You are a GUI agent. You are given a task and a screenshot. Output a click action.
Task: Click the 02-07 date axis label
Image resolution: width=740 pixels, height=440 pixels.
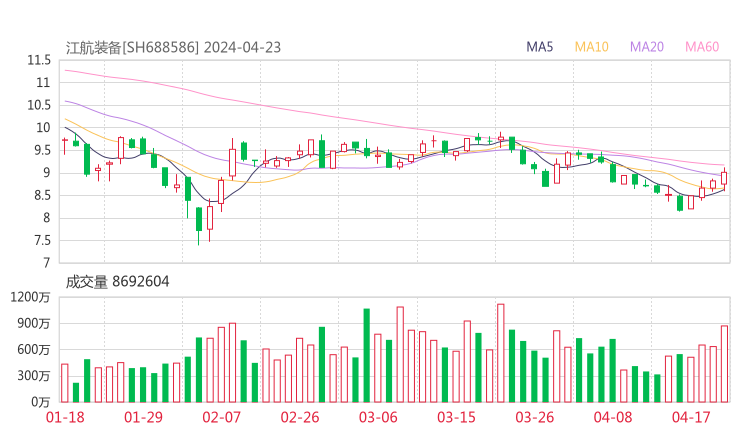coord(221,417)
